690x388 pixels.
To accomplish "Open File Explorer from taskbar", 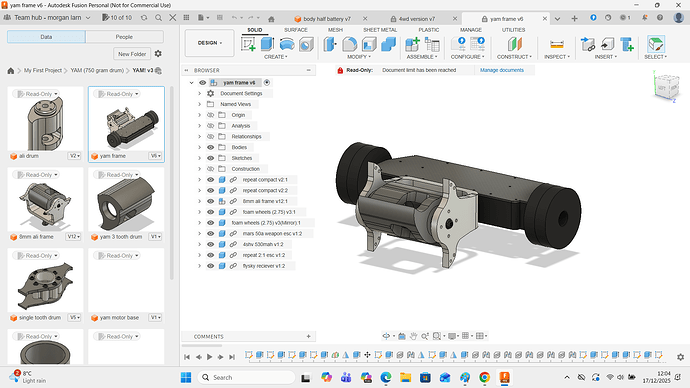I will pos(405,377).
